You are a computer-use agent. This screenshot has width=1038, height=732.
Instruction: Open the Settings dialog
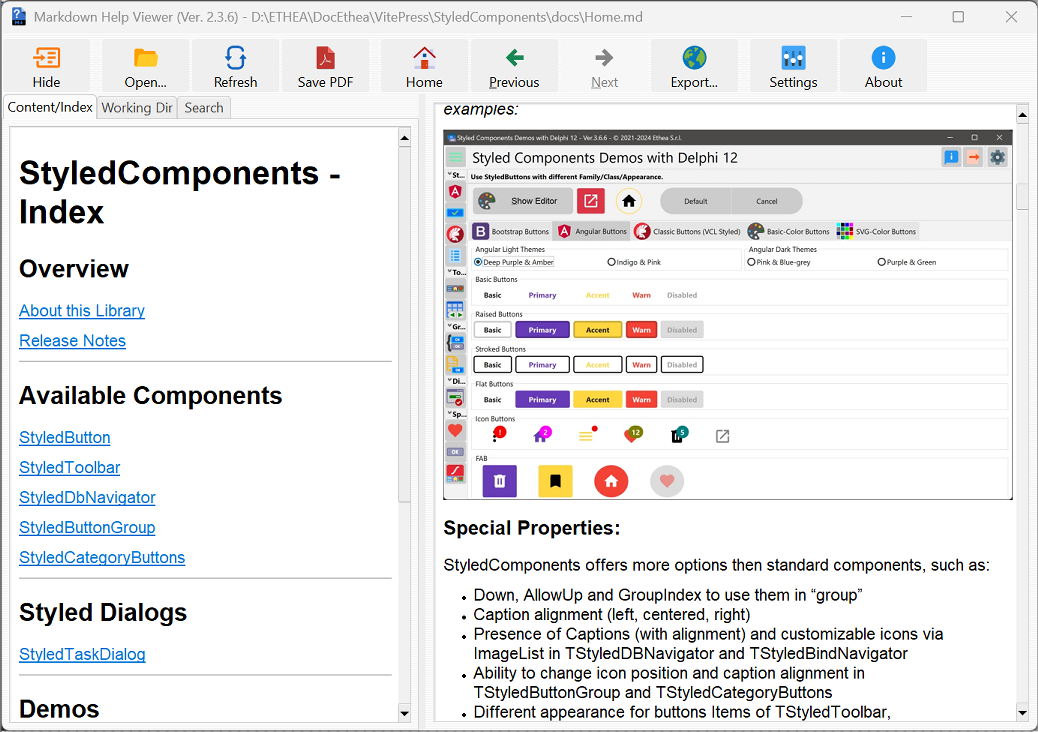[793, 66]
